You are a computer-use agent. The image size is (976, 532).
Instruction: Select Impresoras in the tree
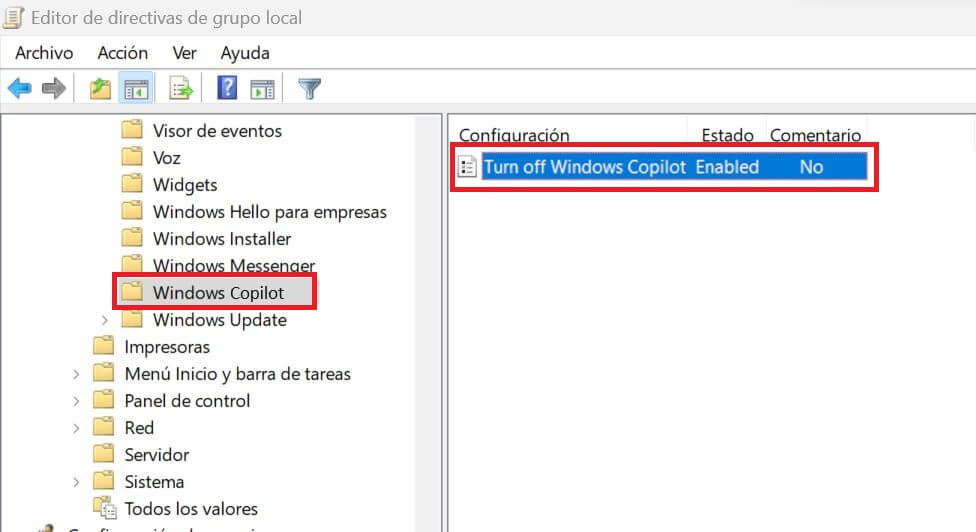[167, 347]
